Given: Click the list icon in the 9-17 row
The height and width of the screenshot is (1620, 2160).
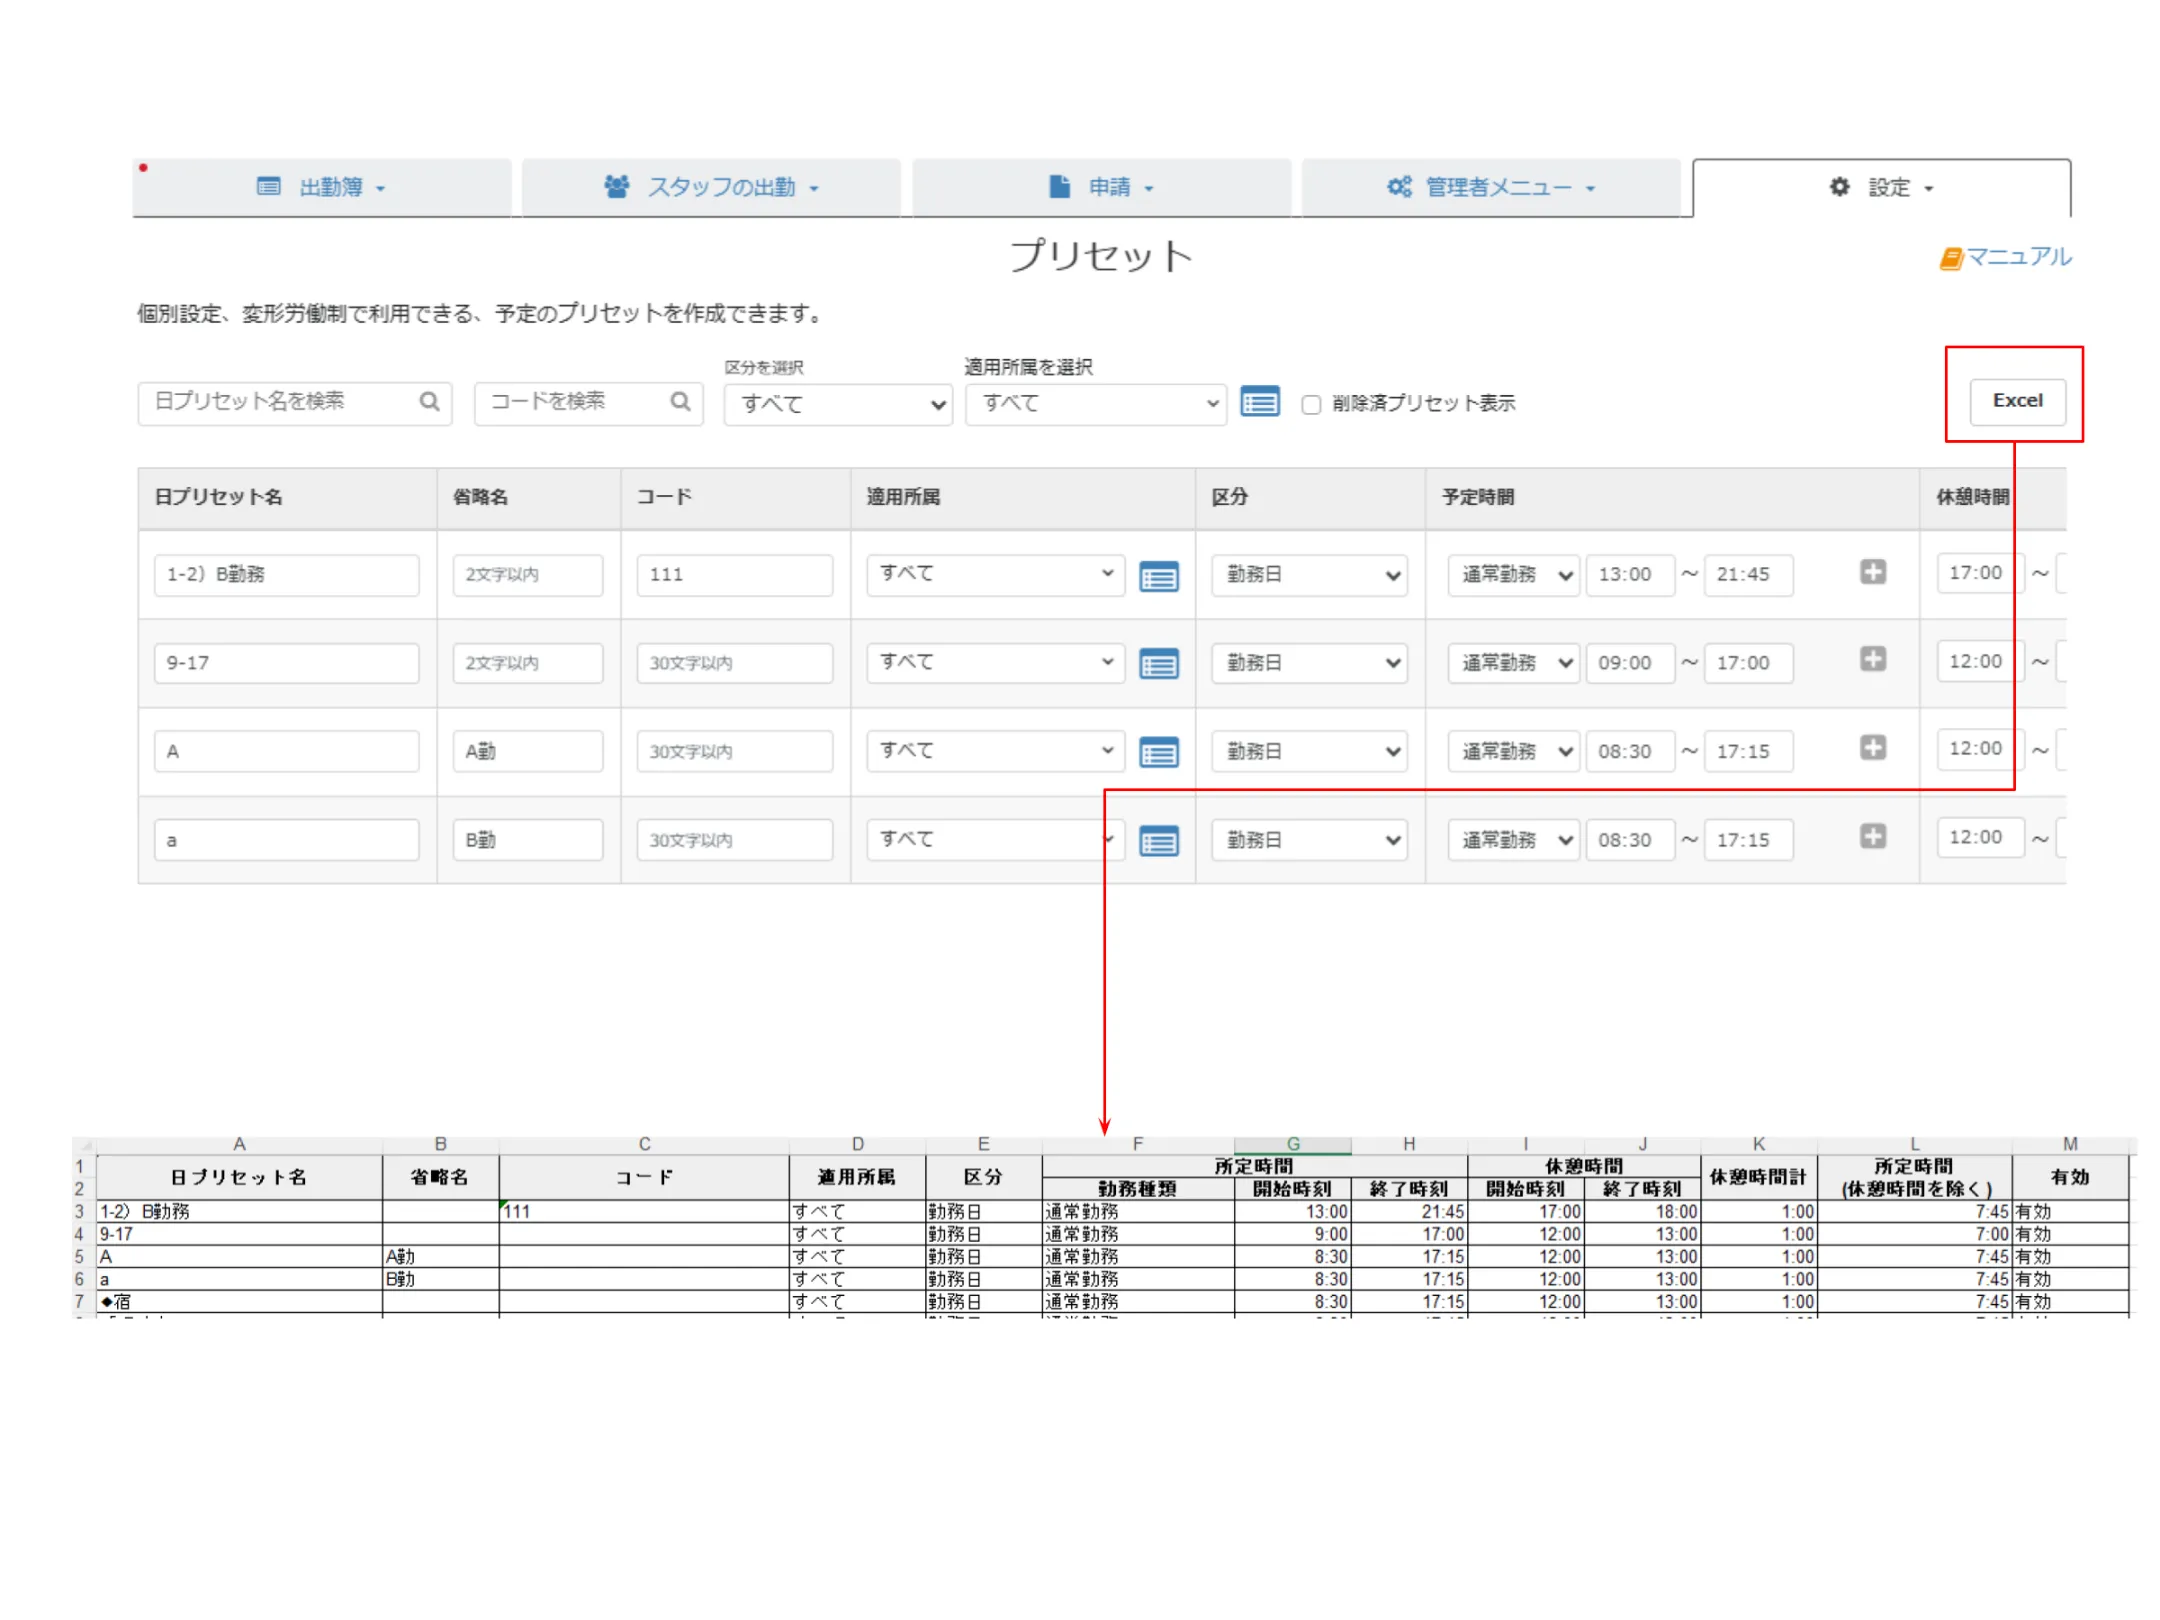Looking at the screenshot, I should click(1158, 663).
